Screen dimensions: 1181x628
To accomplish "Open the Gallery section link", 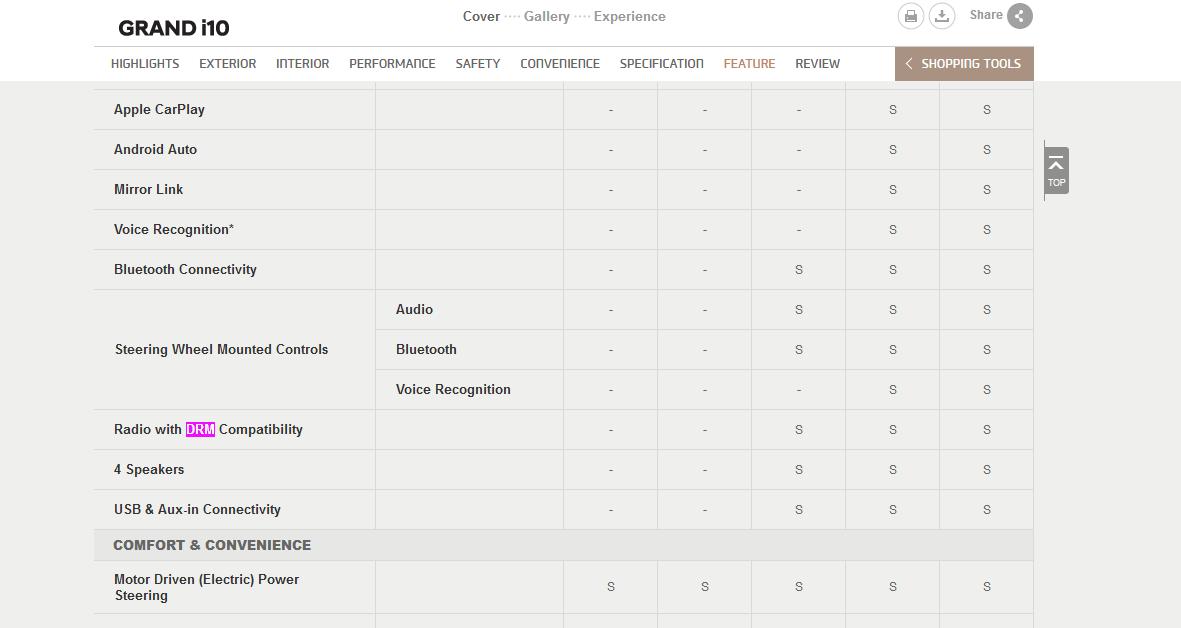I will [547, 17].
